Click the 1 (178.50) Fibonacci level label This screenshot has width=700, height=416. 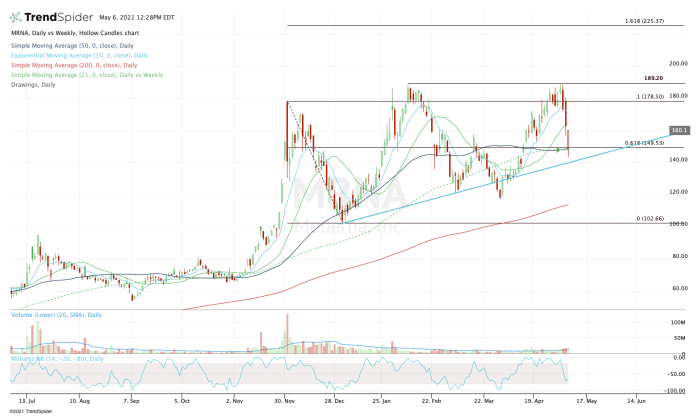tap(650, 96)
